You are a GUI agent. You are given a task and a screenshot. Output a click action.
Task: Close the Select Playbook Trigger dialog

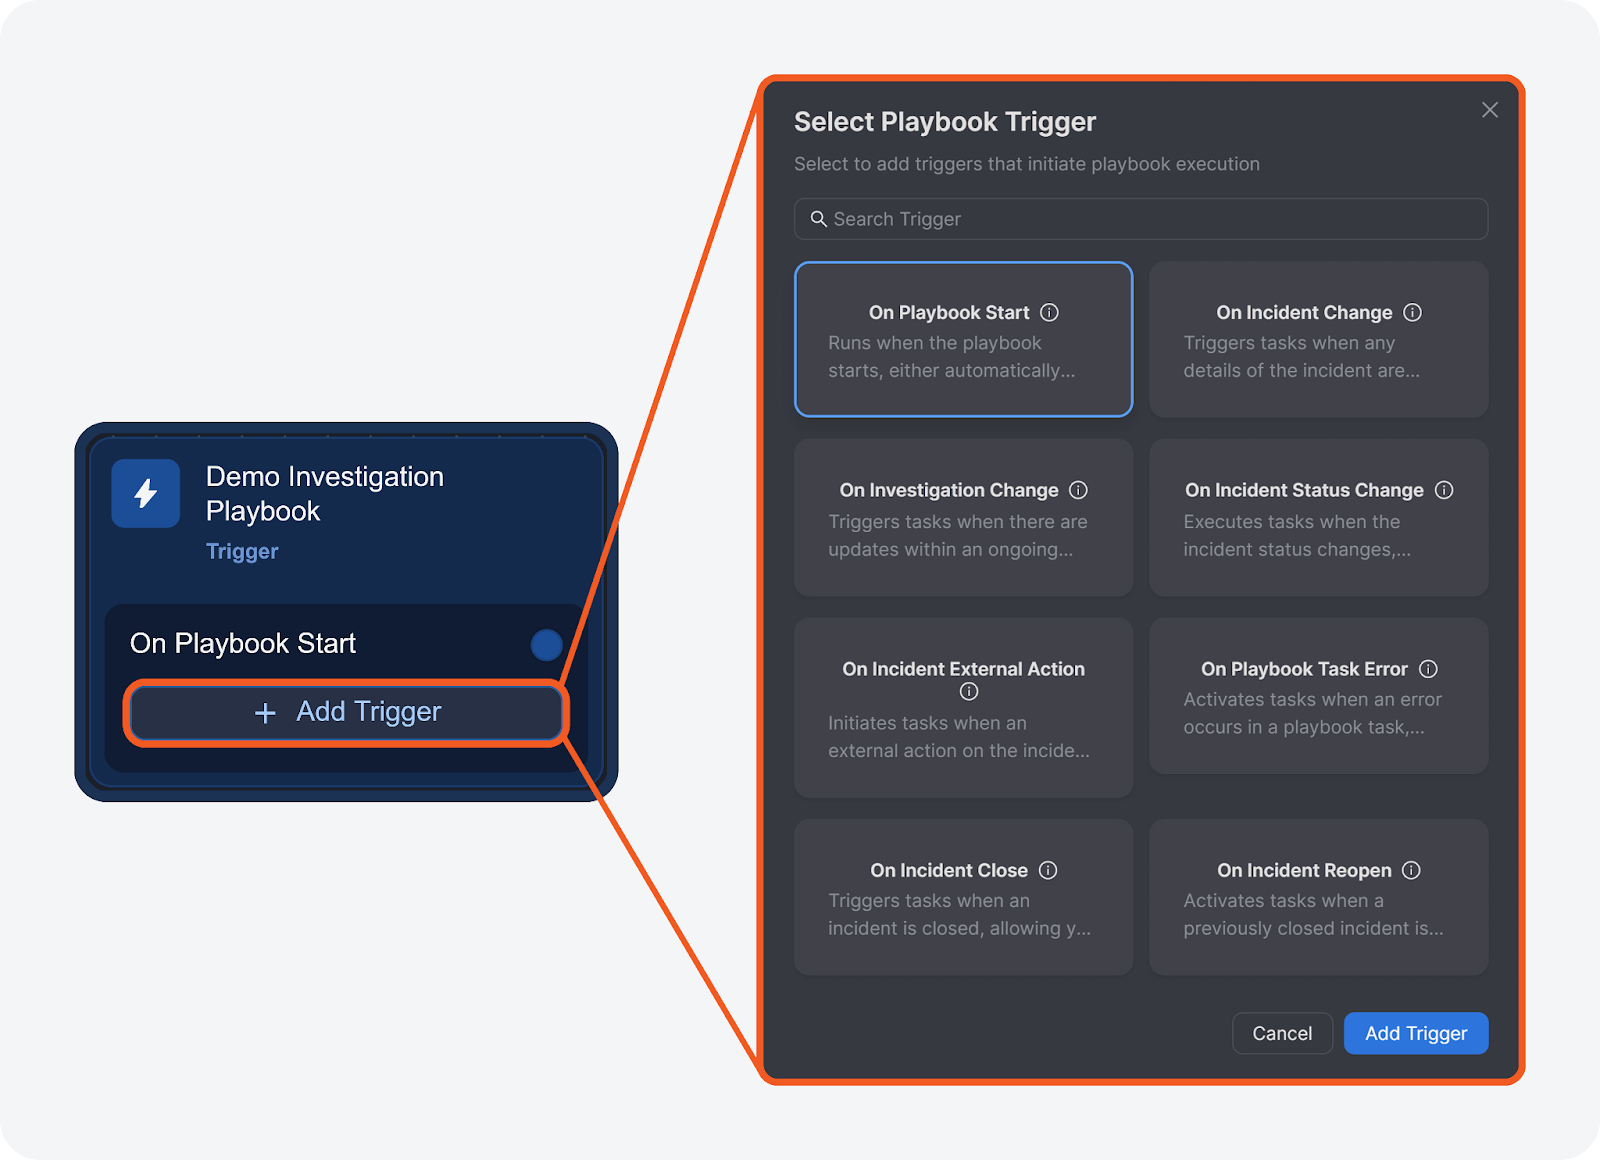pyautogui.click(x=1489, y=110)
